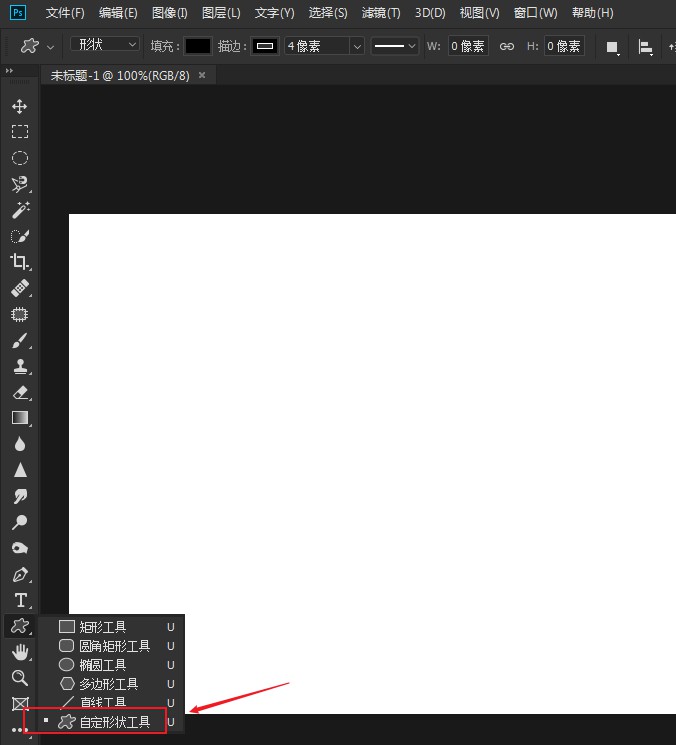Open the 滤镜(T) menu
The width and height of the screenshot is (676, 745).
(x=381, y=13)
